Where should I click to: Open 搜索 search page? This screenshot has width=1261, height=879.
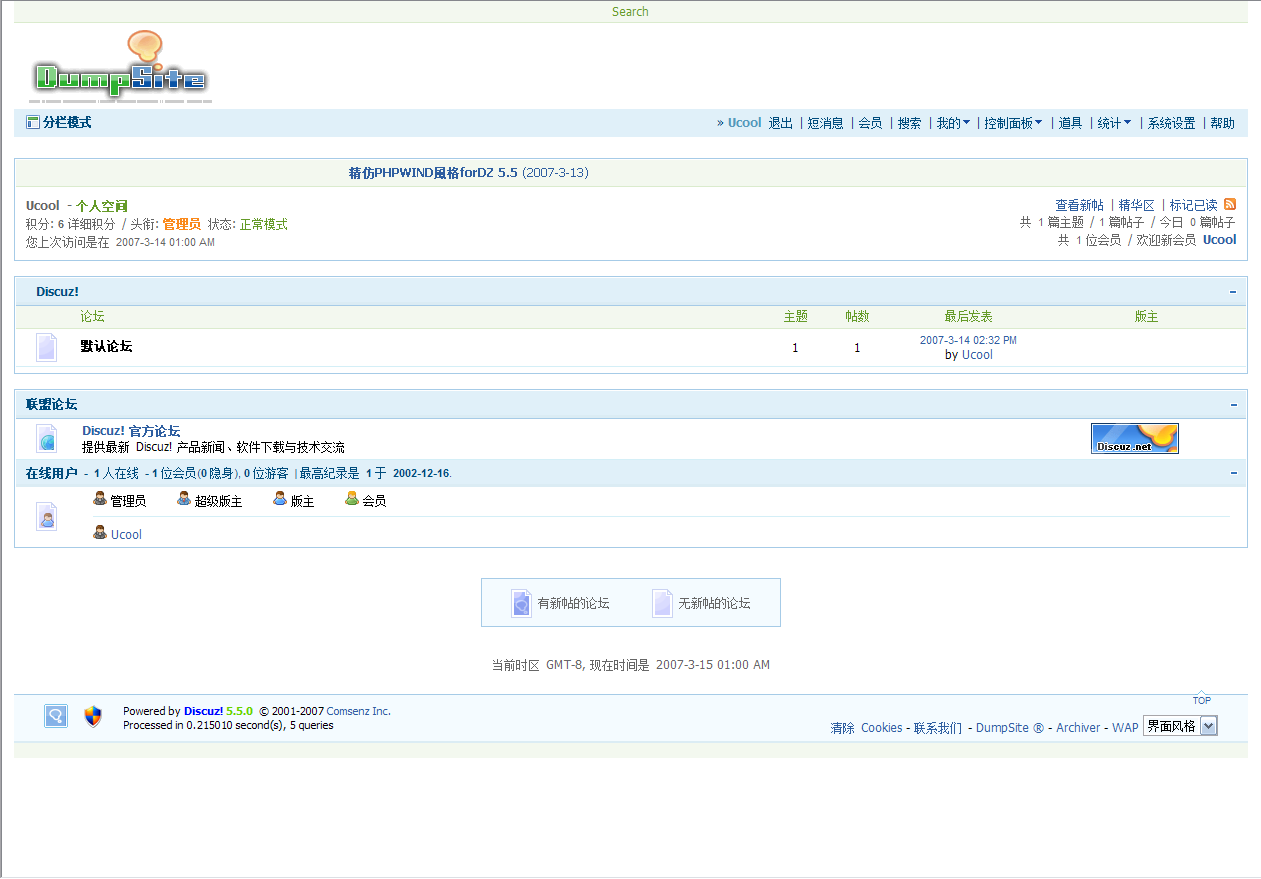[x=909, y=123]
